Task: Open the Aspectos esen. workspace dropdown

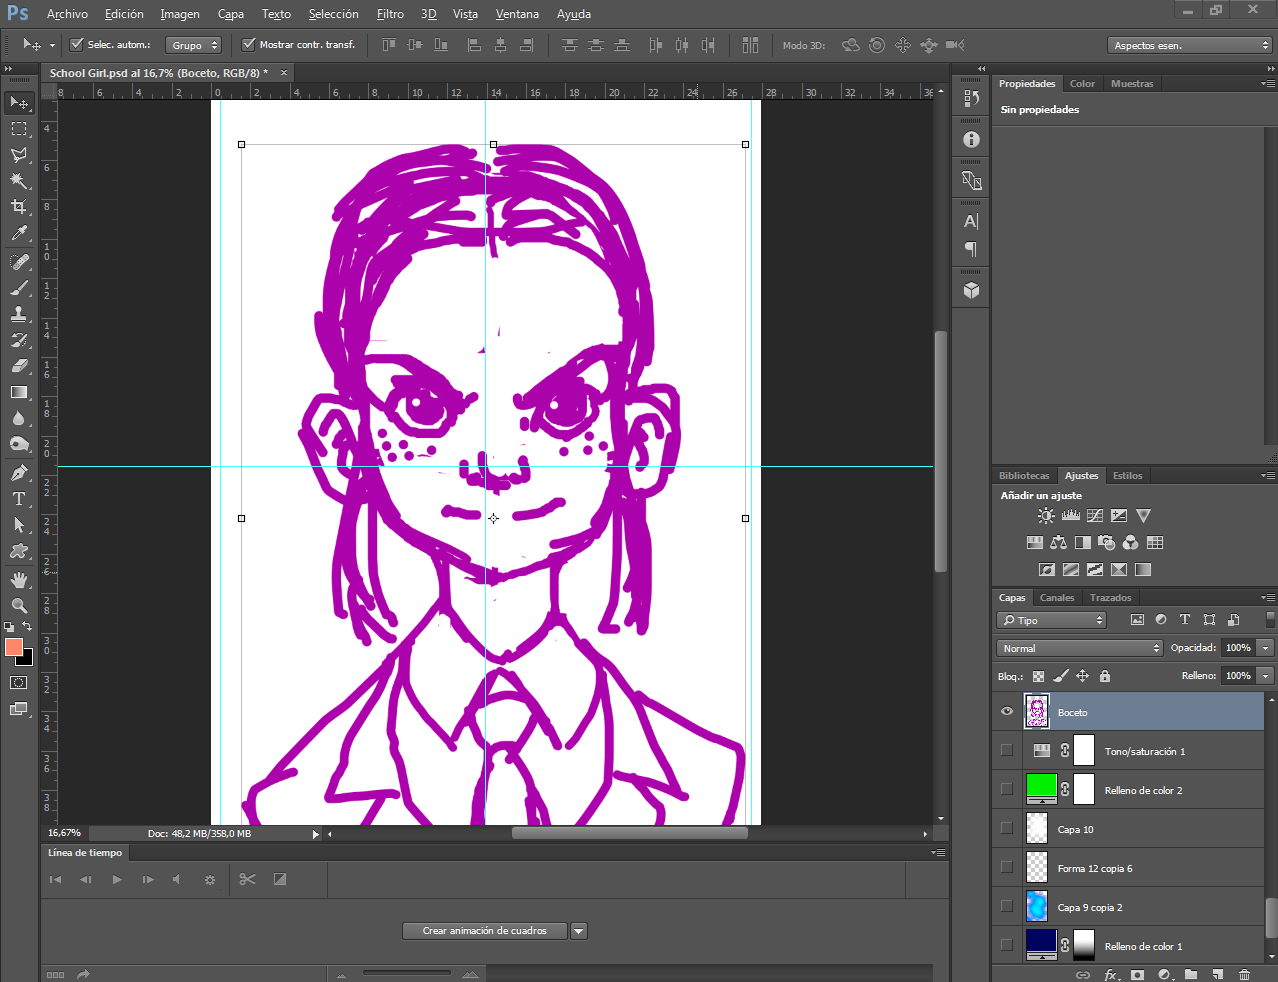Action: (x=1189, y=46)
